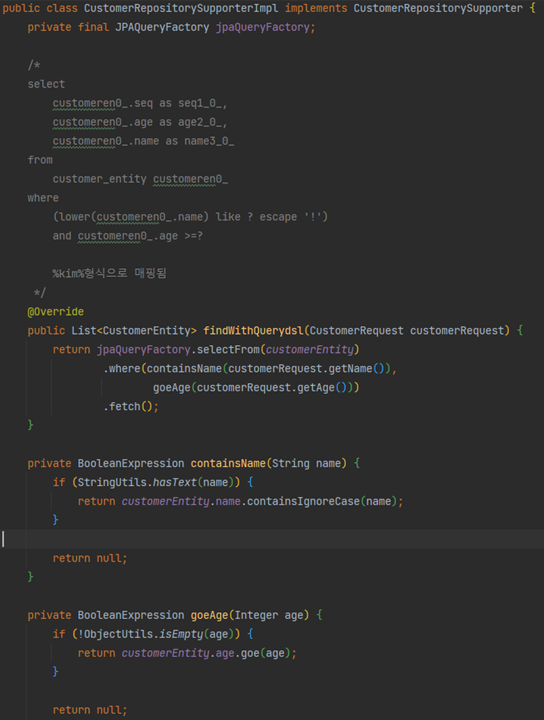Viewport: 544px width, 720px height.
Task: Click the CustomerRepositorySupporter interface name after implements
Action: [x=438, y=8]
